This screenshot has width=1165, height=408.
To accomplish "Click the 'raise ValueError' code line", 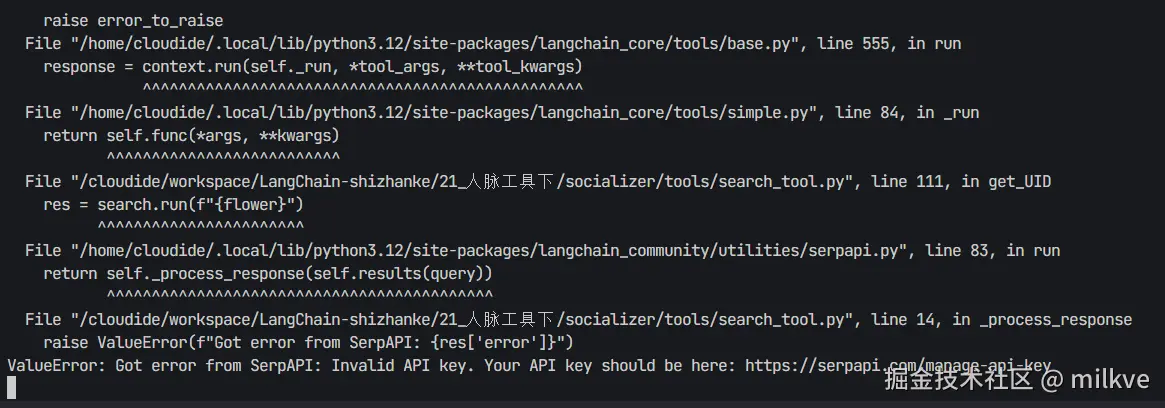I will pos(307,343).
